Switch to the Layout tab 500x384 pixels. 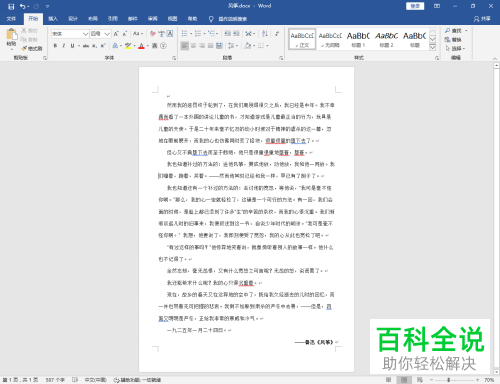coord(93,19)
